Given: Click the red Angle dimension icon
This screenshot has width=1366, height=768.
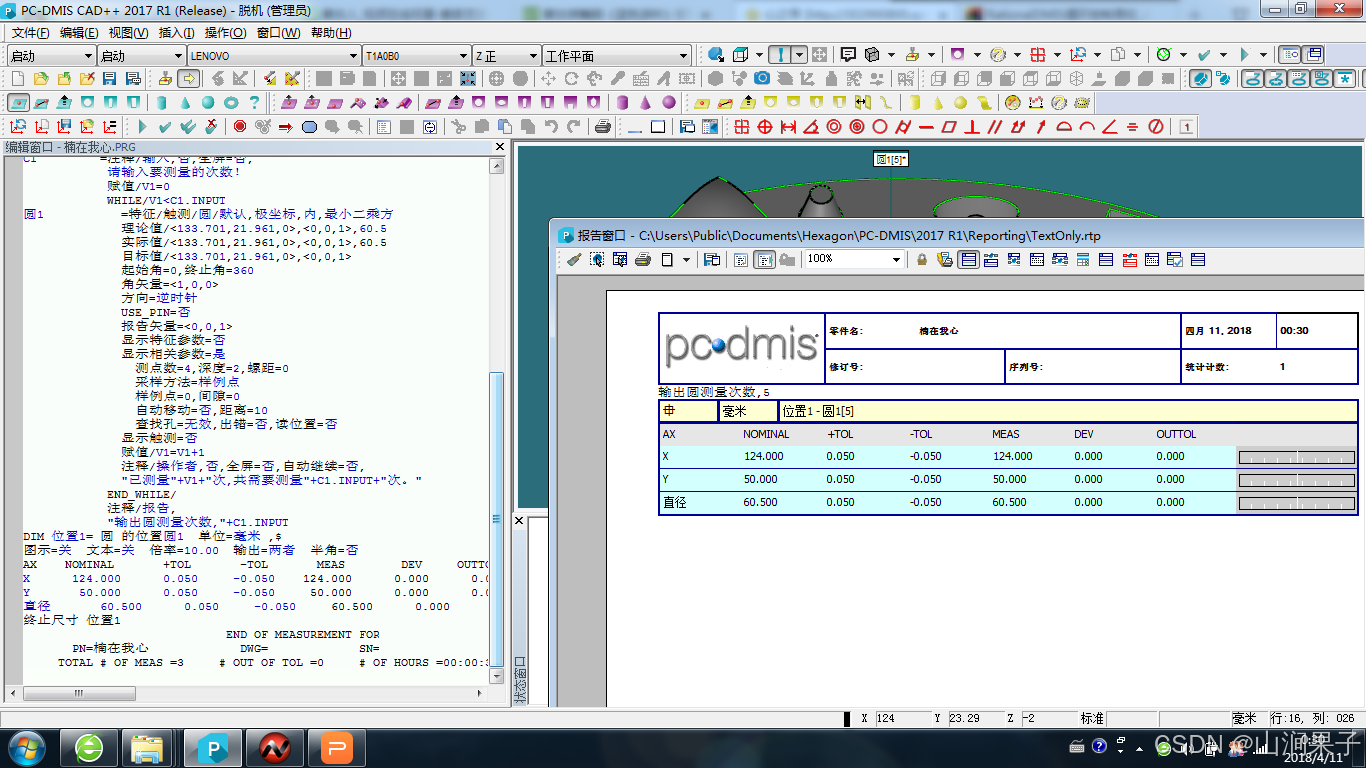Looking at the screenshot, I should [811, 127].
